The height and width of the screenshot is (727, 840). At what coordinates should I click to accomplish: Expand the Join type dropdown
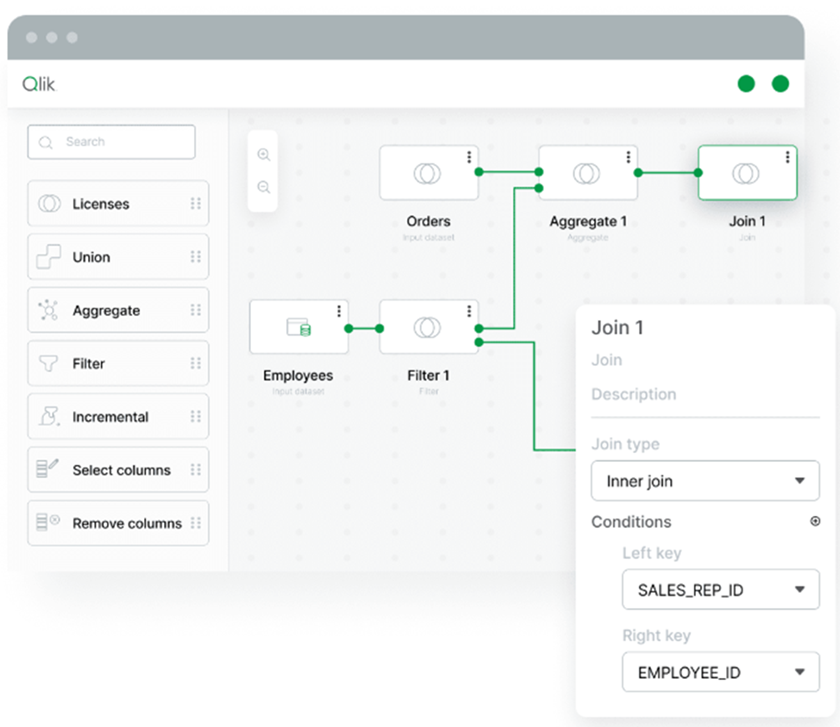(706, 481)
